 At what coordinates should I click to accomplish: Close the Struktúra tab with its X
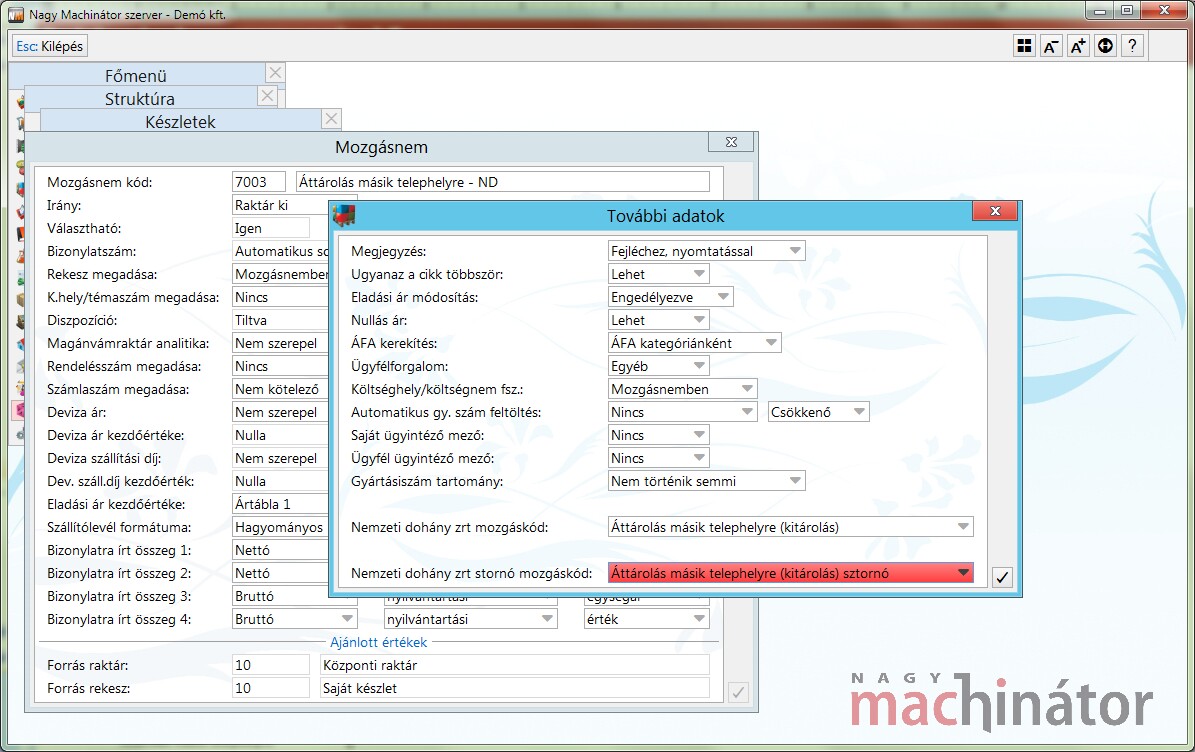[266, 96]
